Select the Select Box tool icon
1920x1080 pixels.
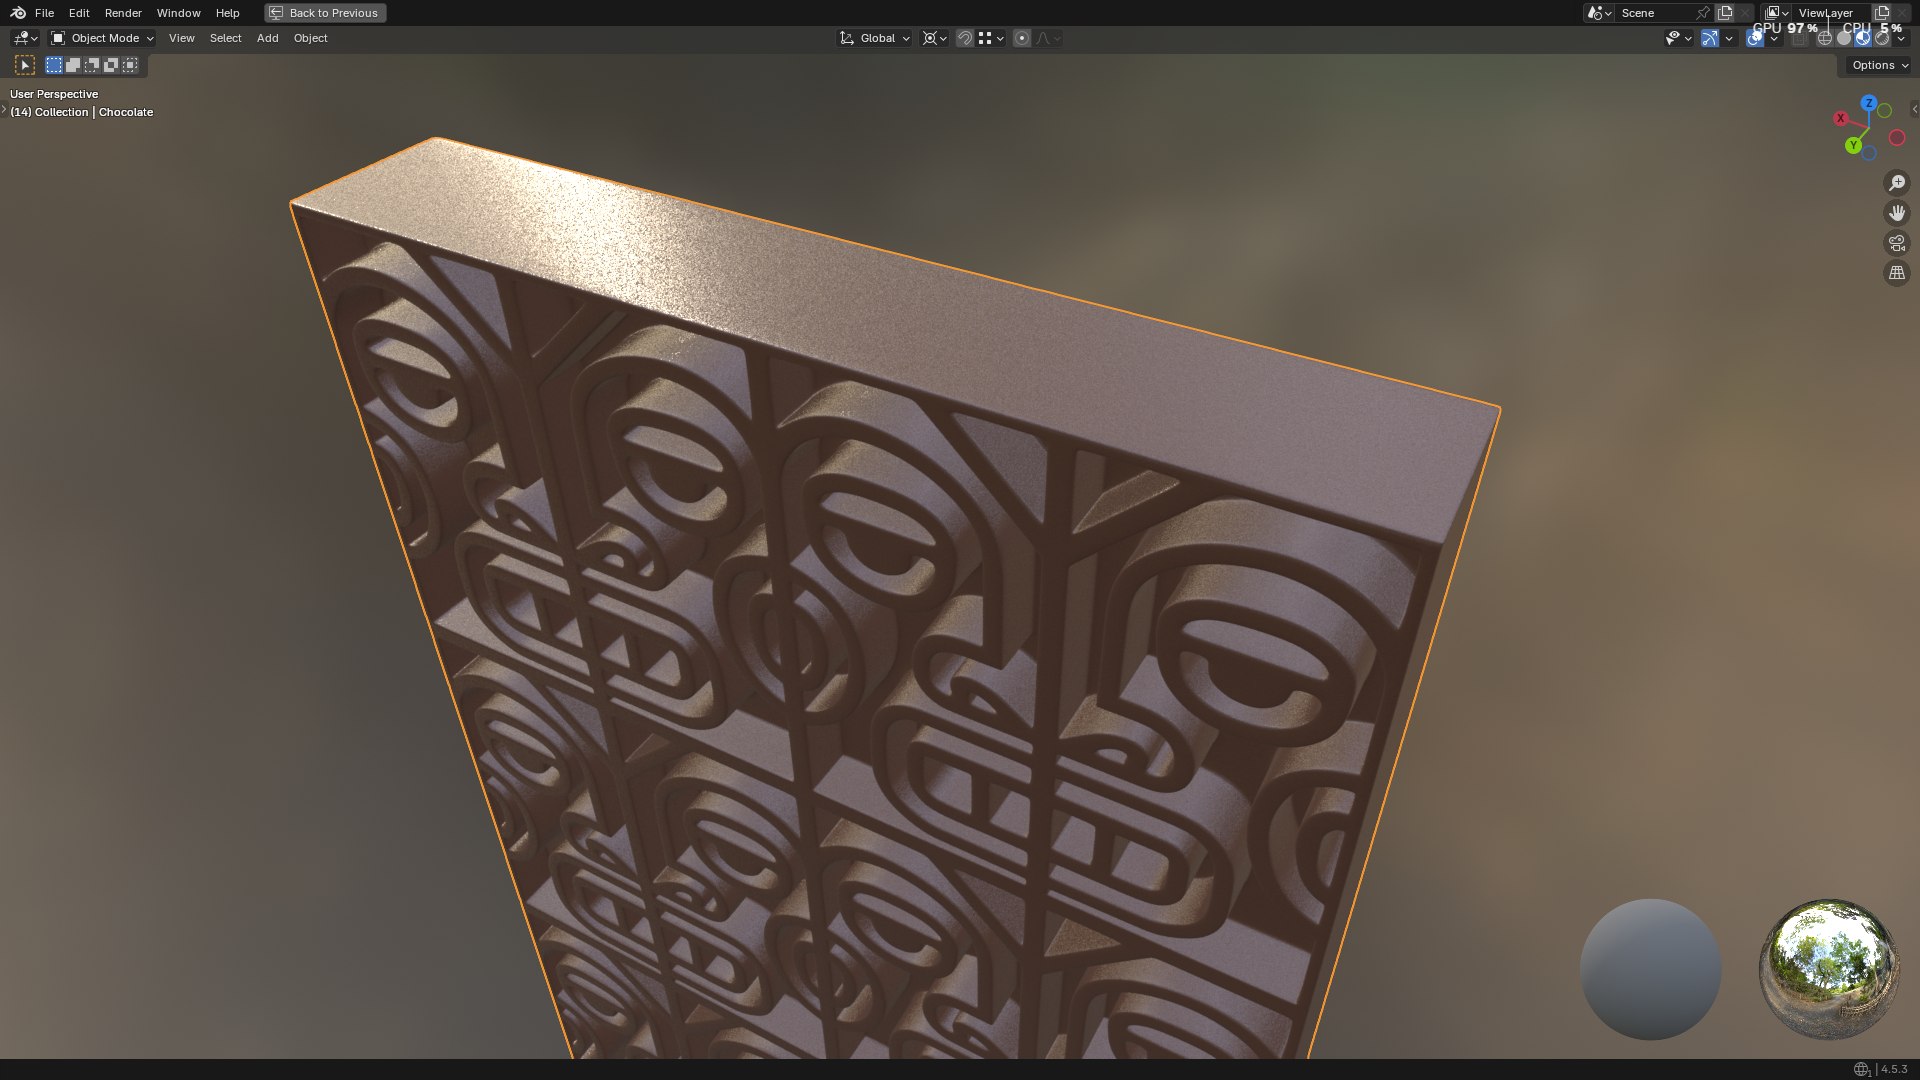click(x=25, y=65)
